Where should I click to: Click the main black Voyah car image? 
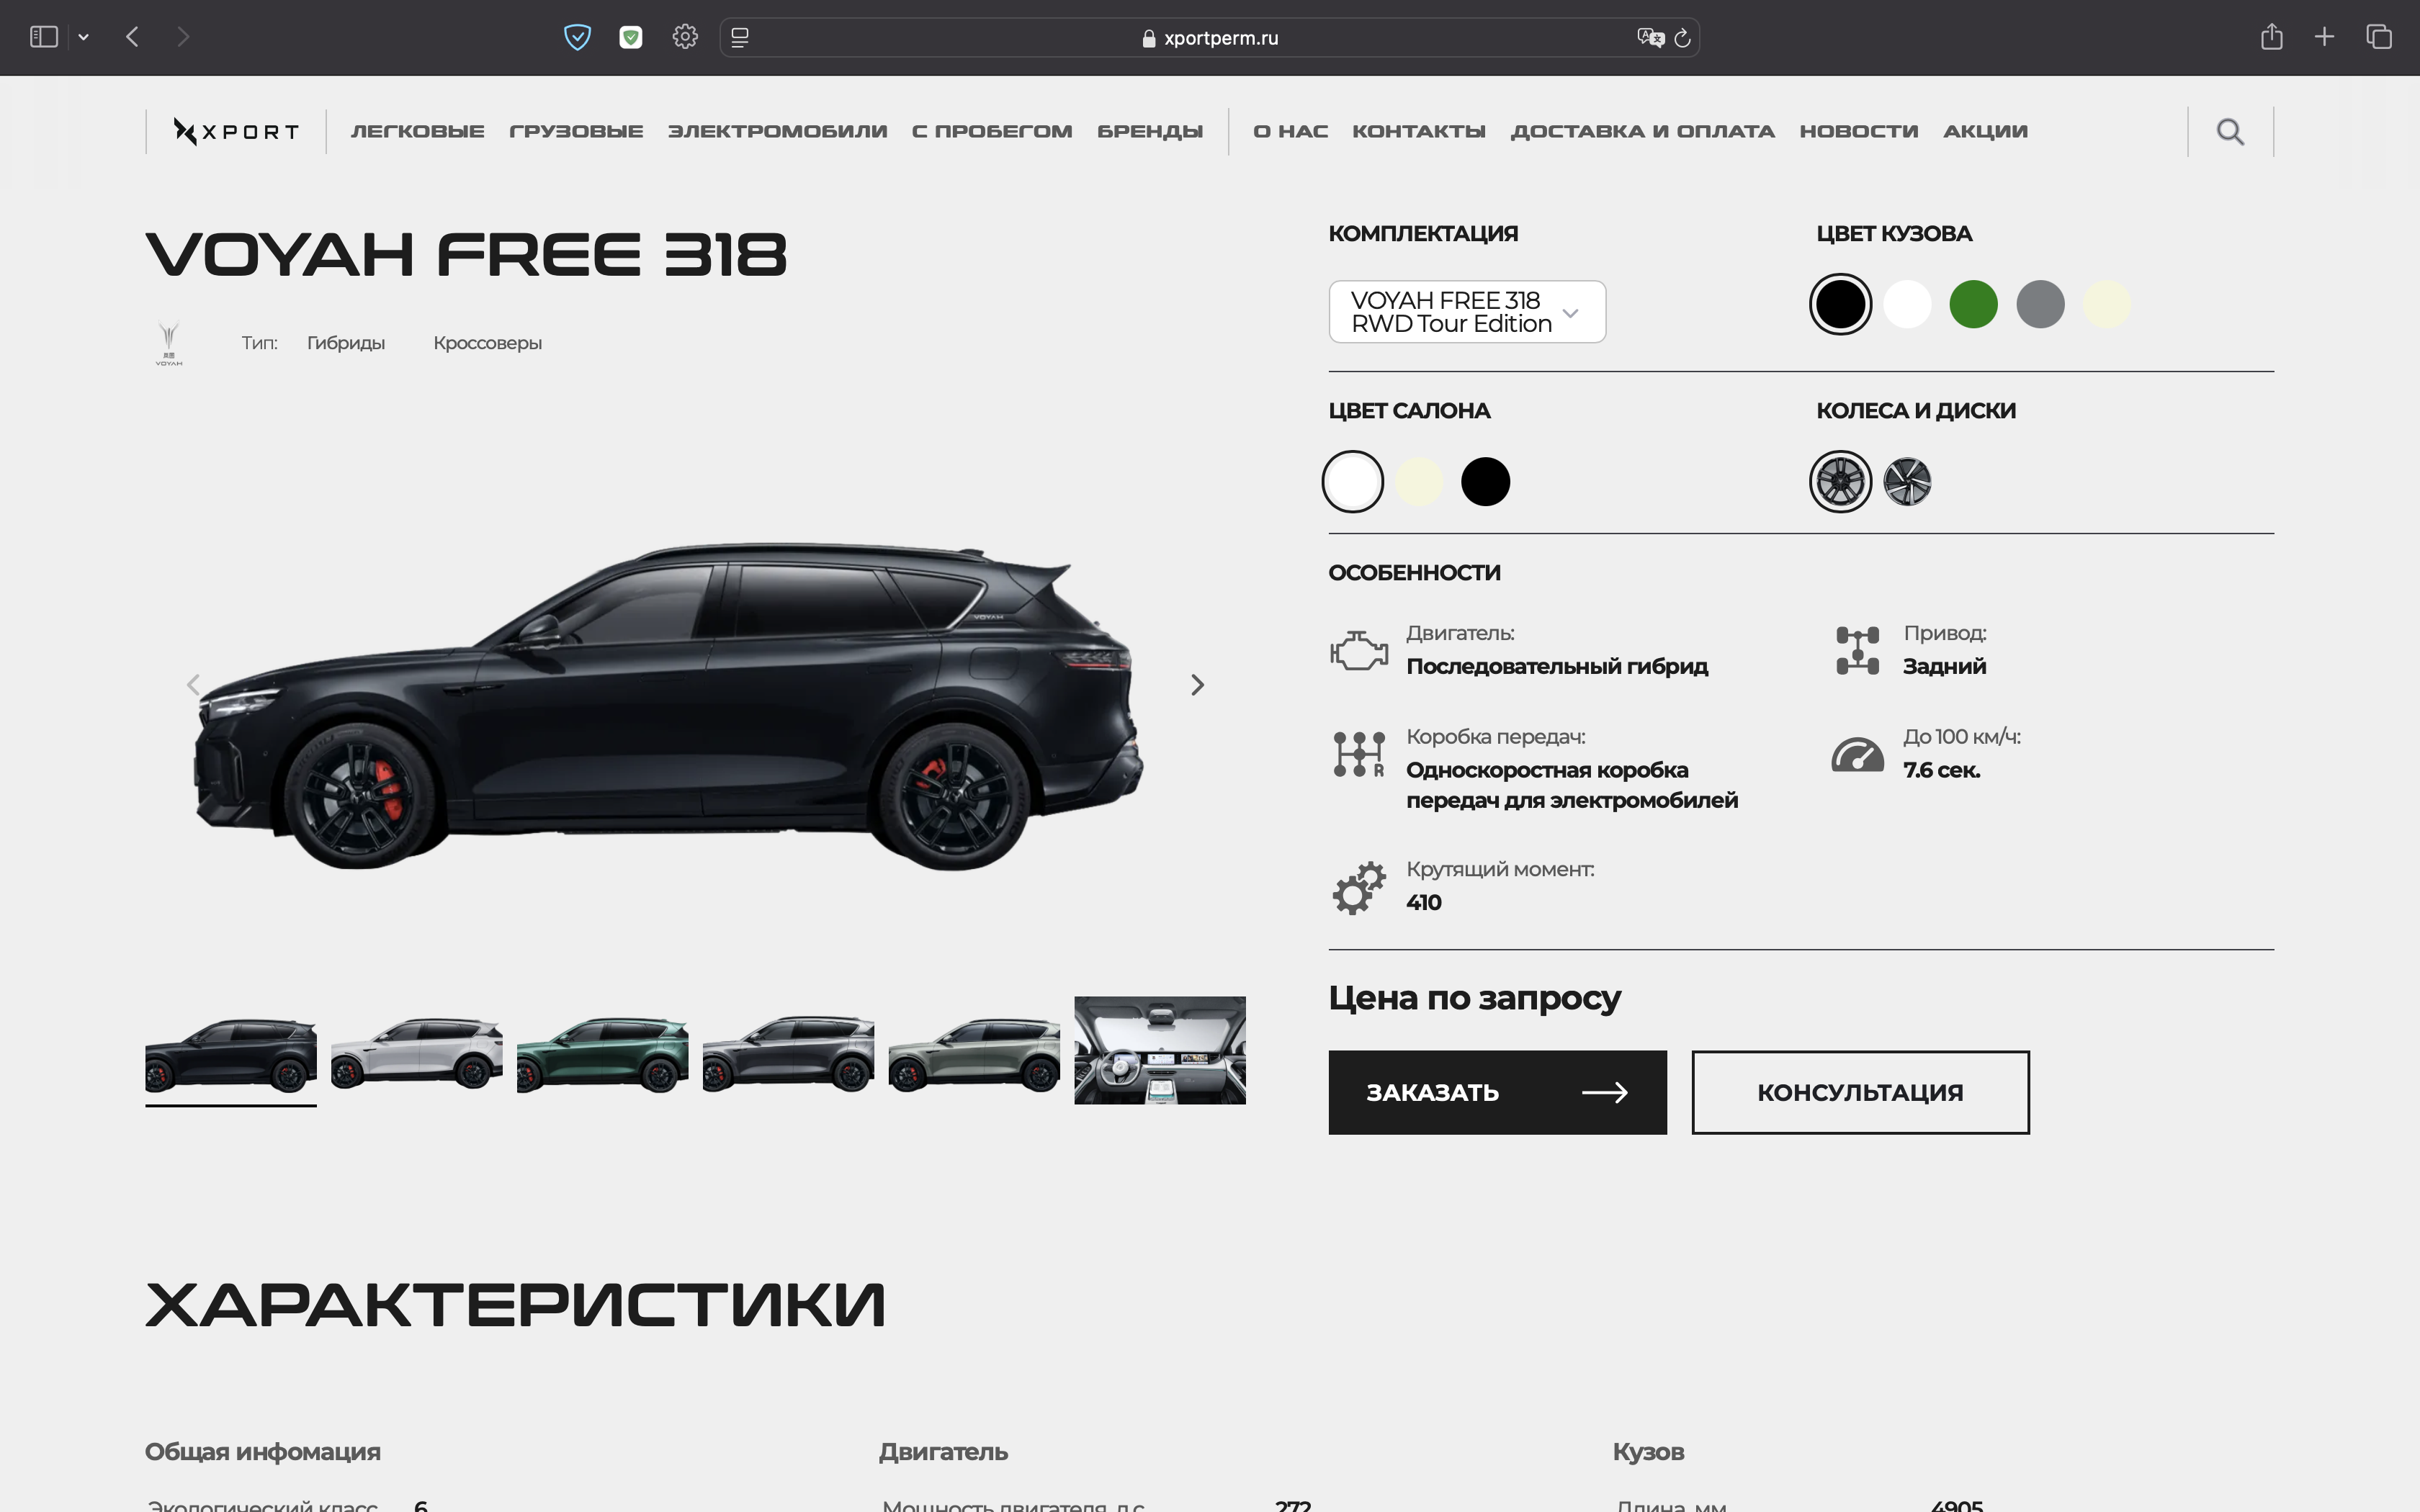click(669, 705)
